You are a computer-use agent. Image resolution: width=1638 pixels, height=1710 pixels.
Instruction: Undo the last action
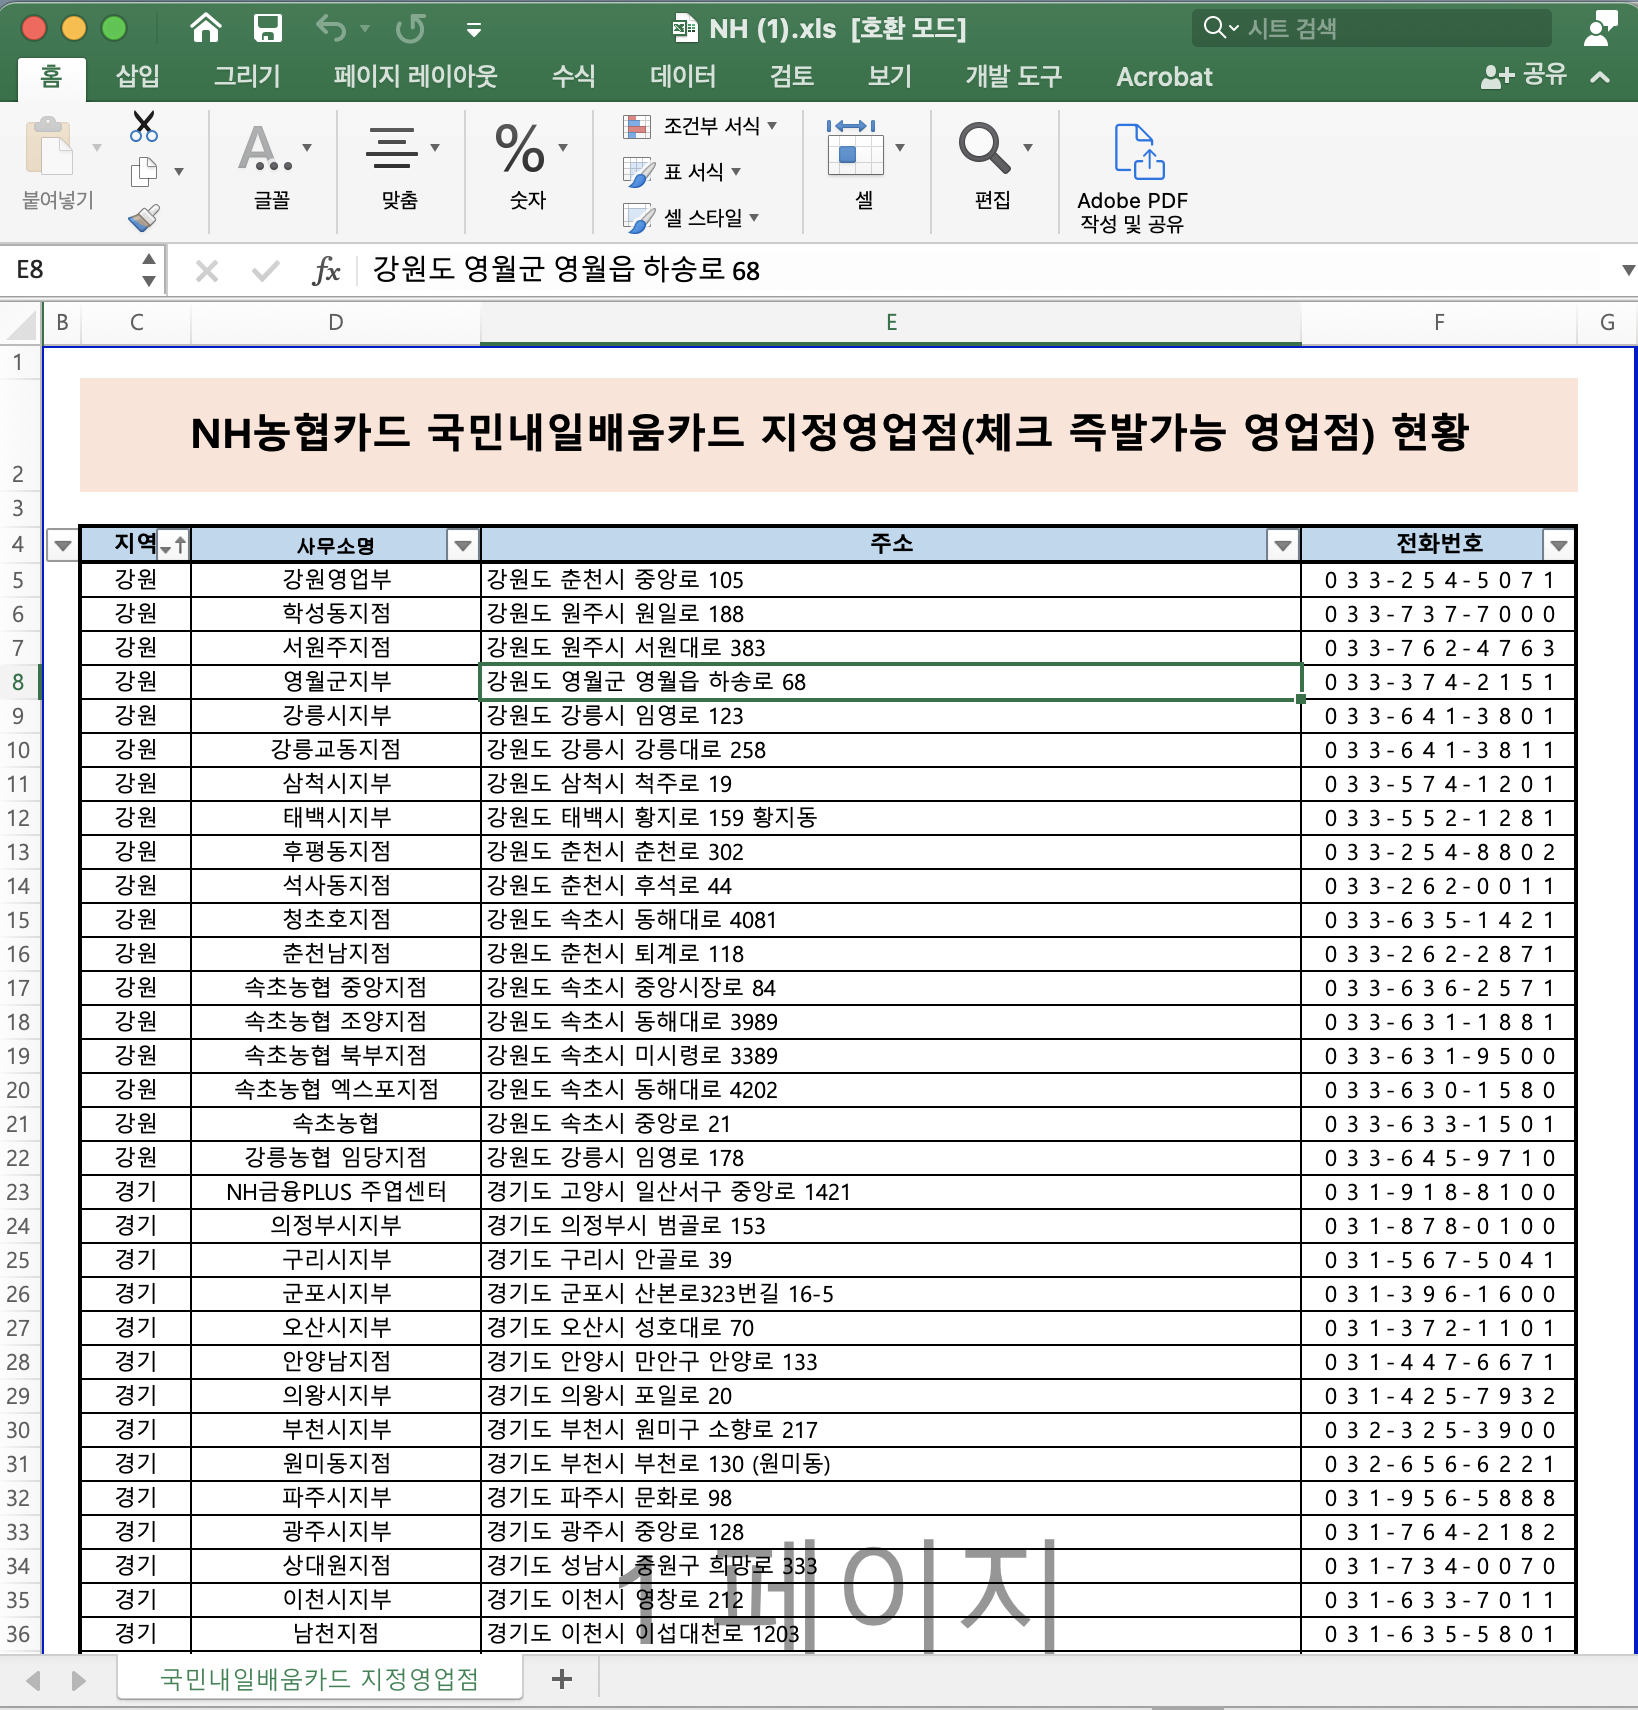(331, 28)
